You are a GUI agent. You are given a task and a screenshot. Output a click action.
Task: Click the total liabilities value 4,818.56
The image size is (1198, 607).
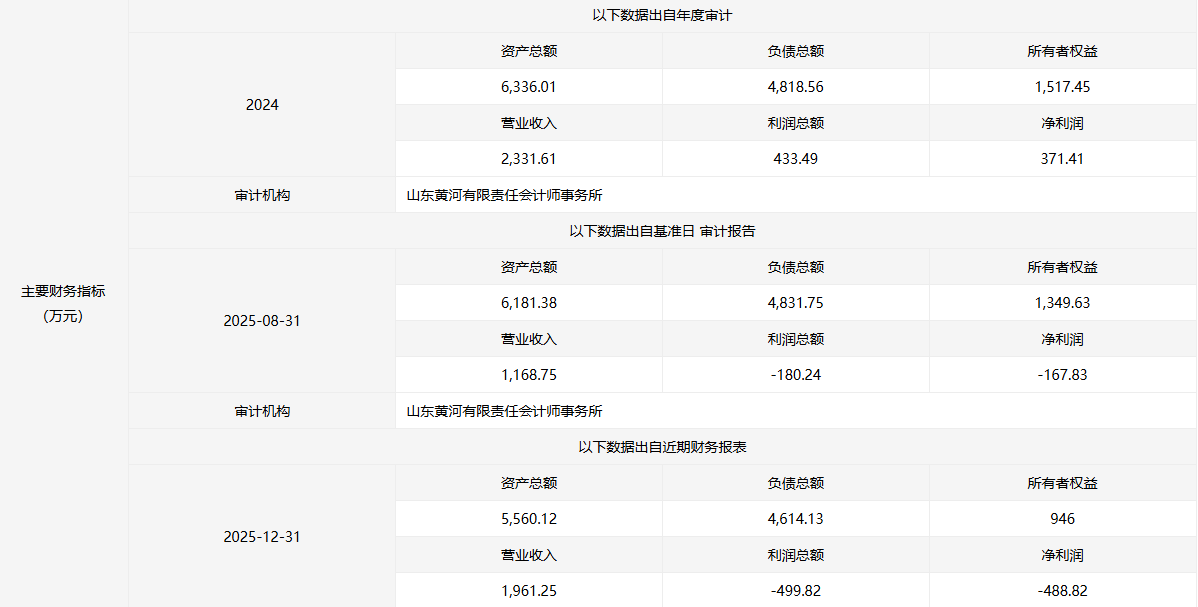795,87
